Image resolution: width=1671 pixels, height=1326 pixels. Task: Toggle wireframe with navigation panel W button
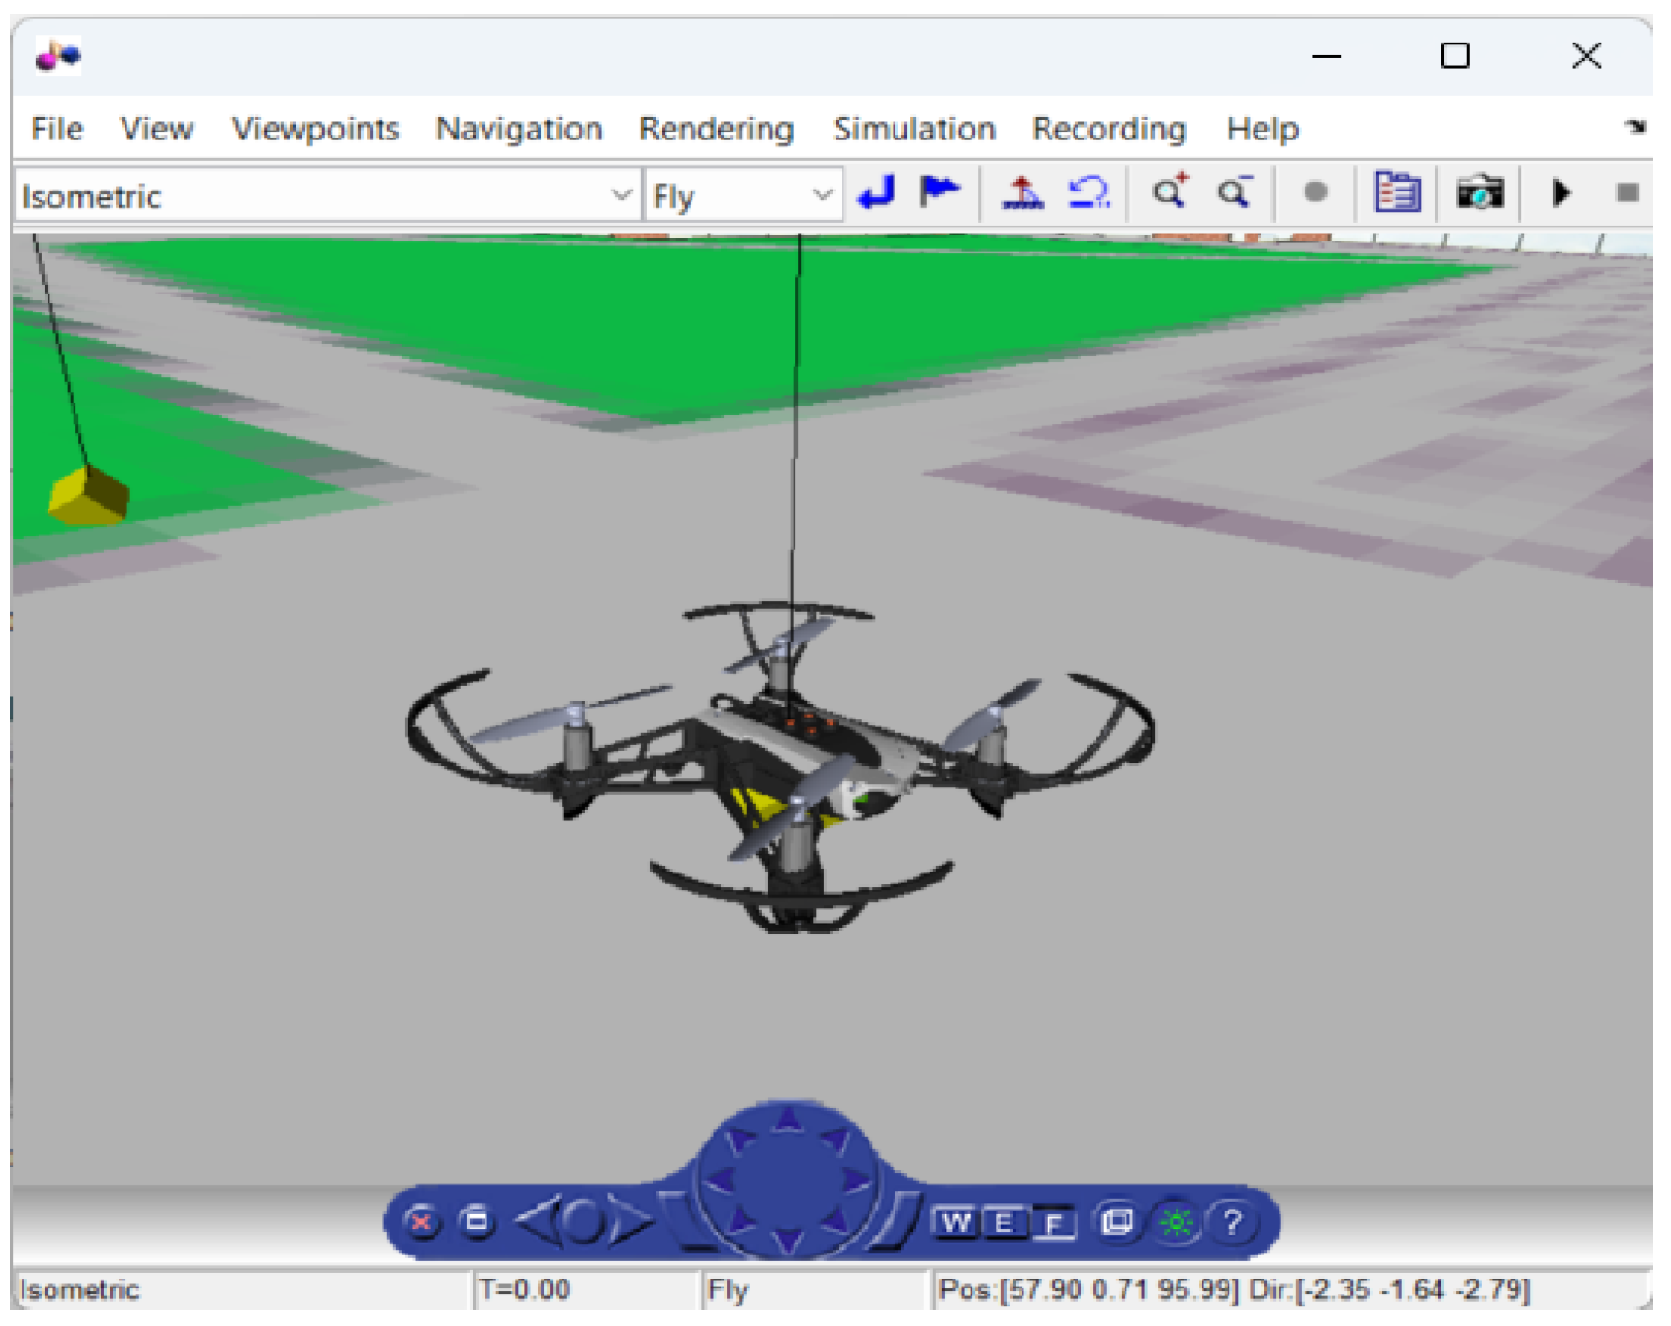coord(955,1222)
